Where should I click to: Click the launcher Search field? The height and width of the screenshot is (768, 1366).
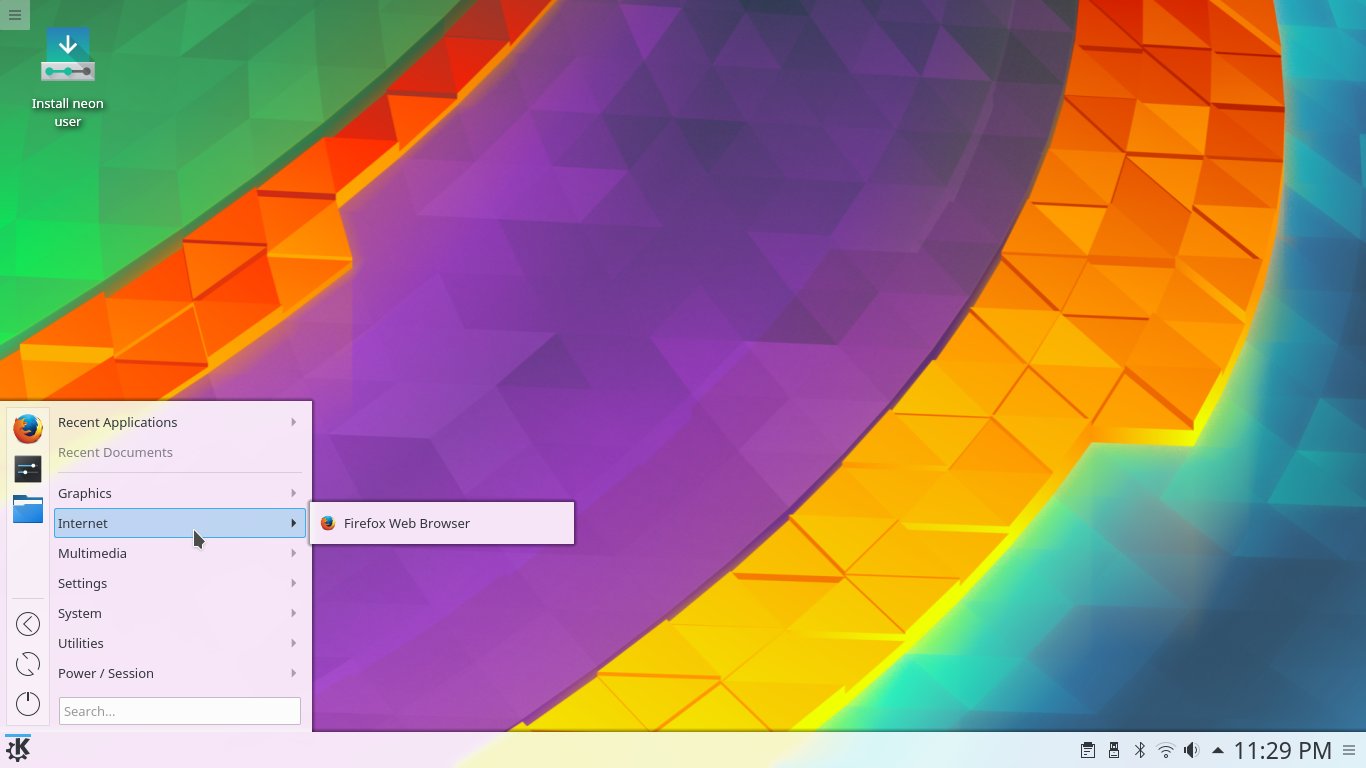coord(180,711)
